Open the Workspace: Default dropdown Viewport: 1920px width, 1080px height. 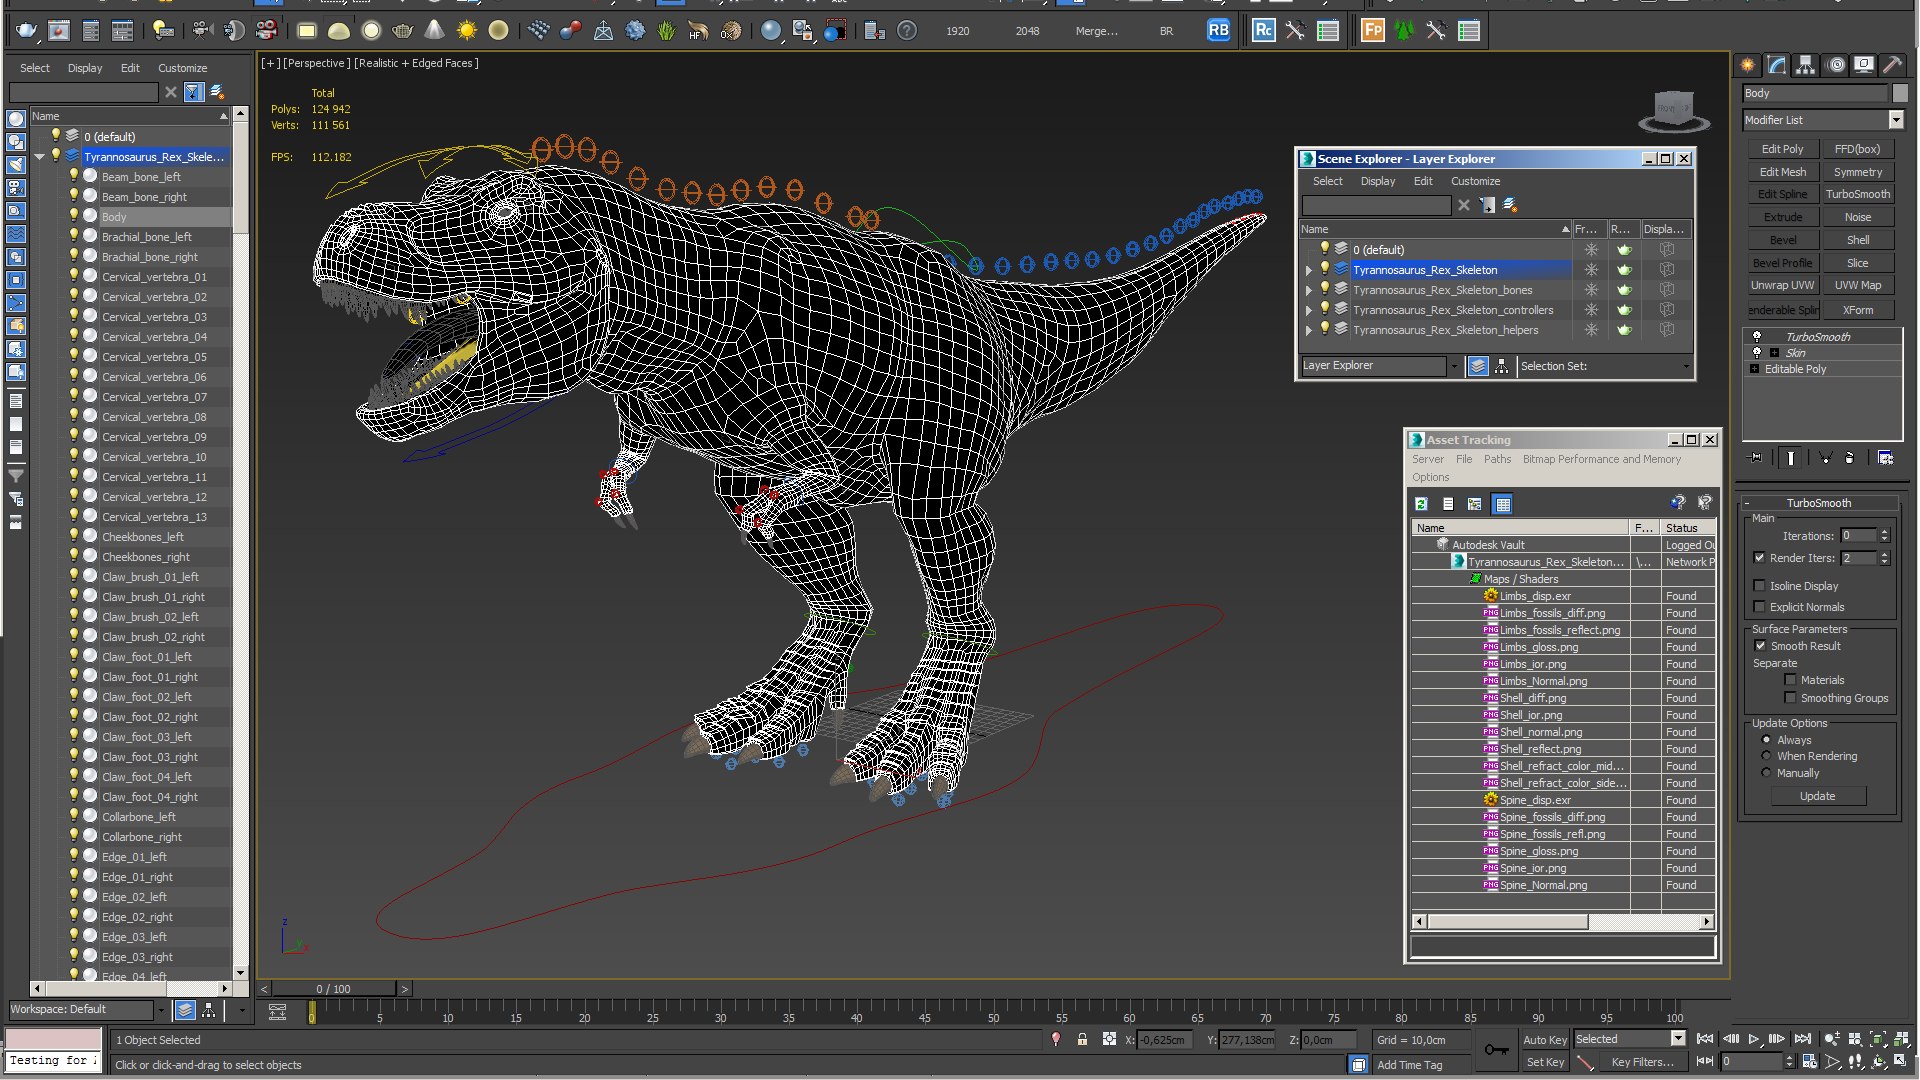pos(160,1010)
